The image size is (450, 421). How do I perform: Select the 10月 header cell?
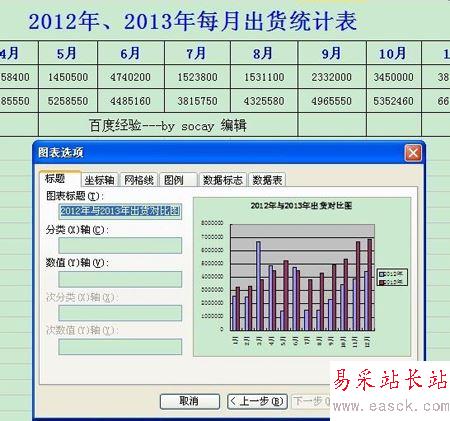[x=394, y=53]
